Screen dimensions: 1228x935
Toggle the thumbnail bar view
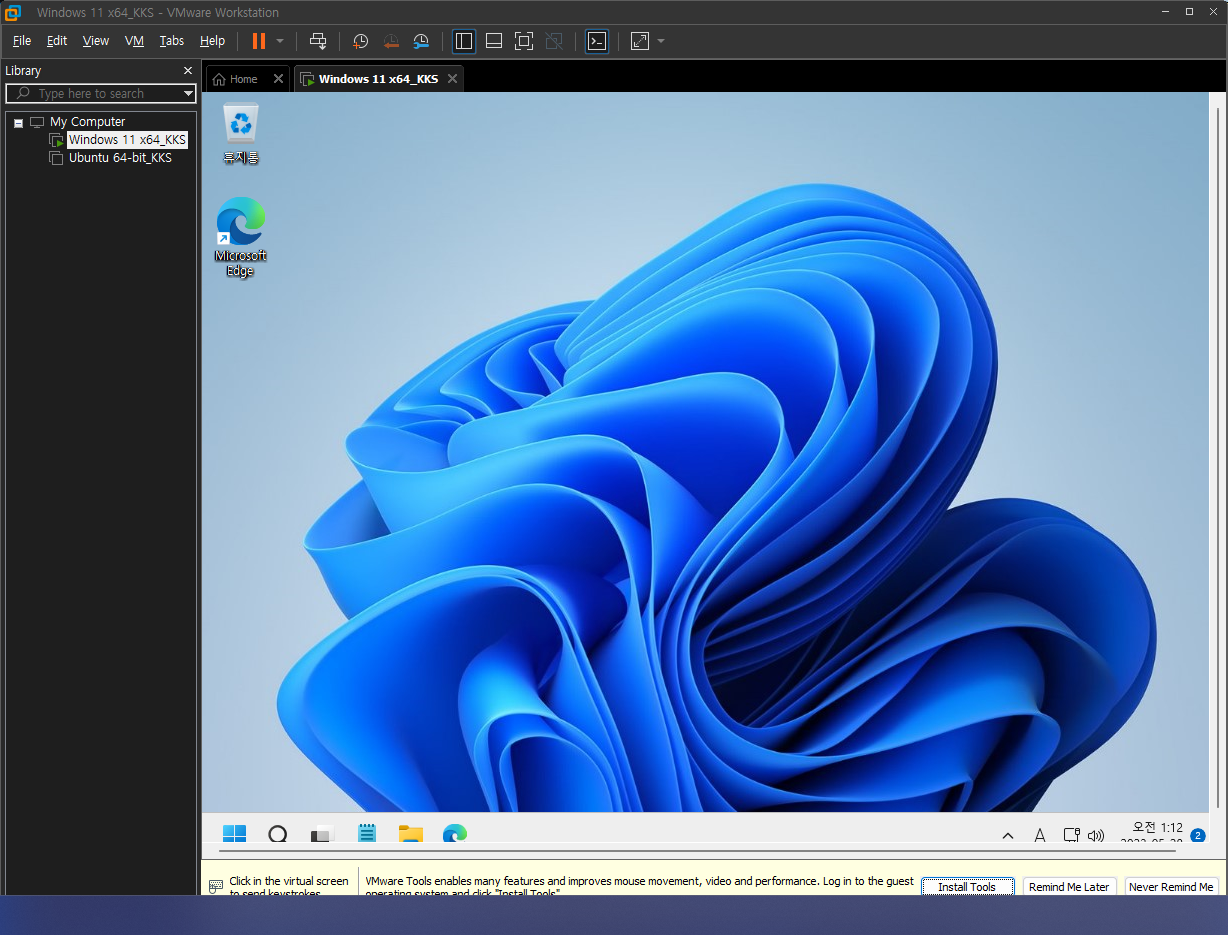[494, 41]
